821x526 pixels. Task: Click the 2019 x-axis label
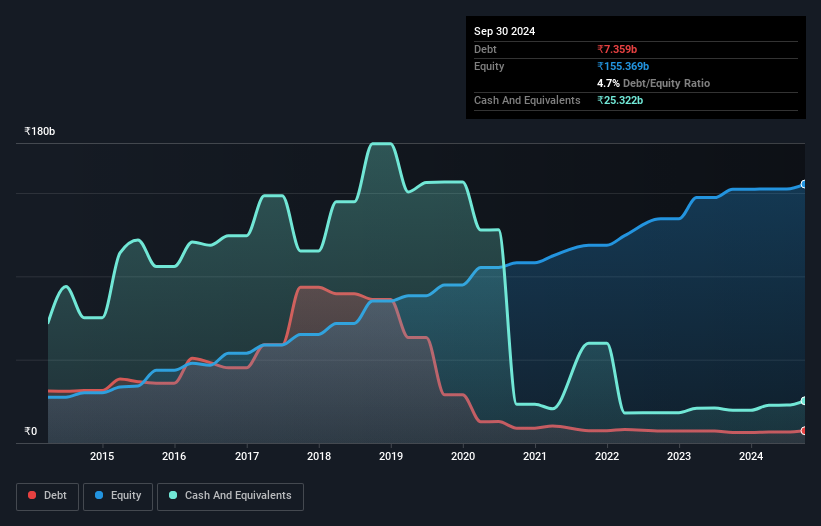click(391, 456)
